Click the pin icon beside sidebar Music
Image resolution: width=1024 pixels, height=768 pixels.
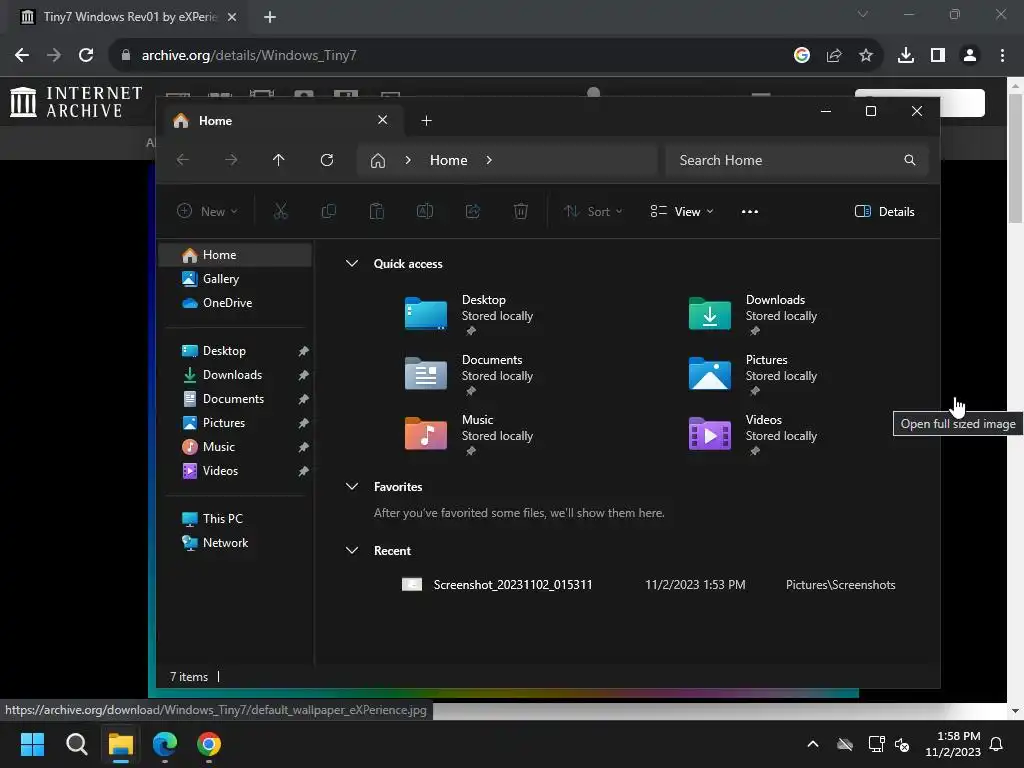click(303, 447)
